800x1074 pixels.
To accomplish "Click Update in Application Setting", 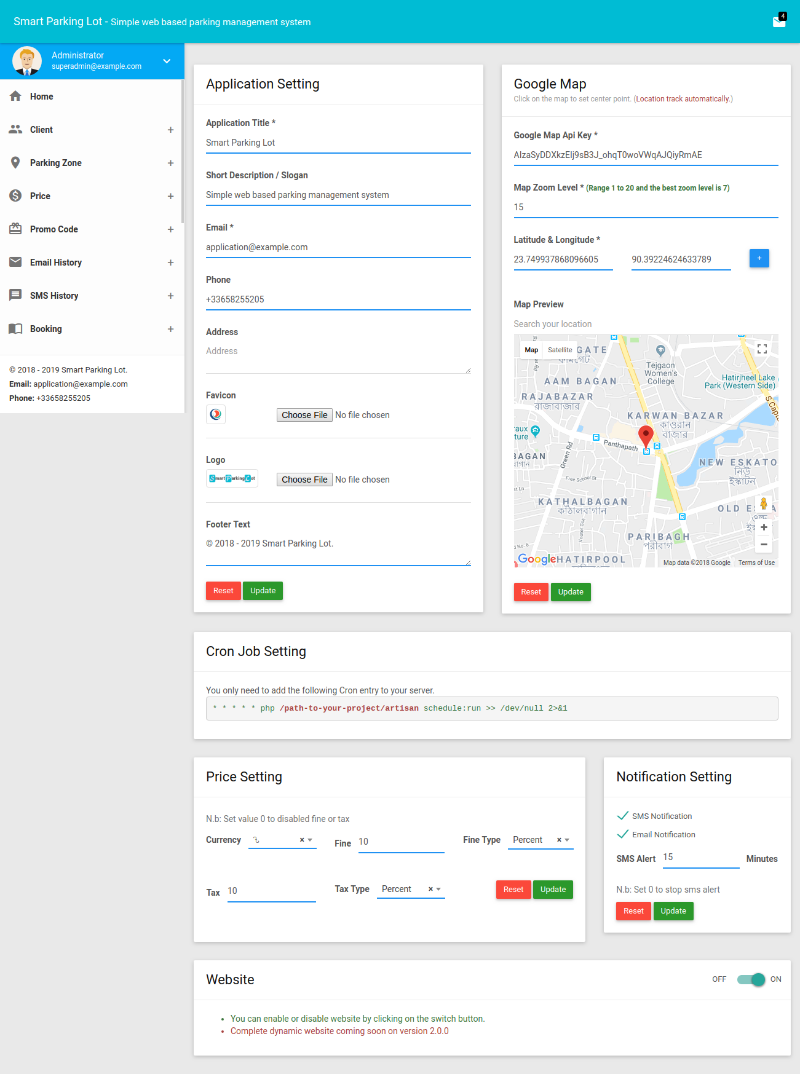I will click(x=263, y=591).
